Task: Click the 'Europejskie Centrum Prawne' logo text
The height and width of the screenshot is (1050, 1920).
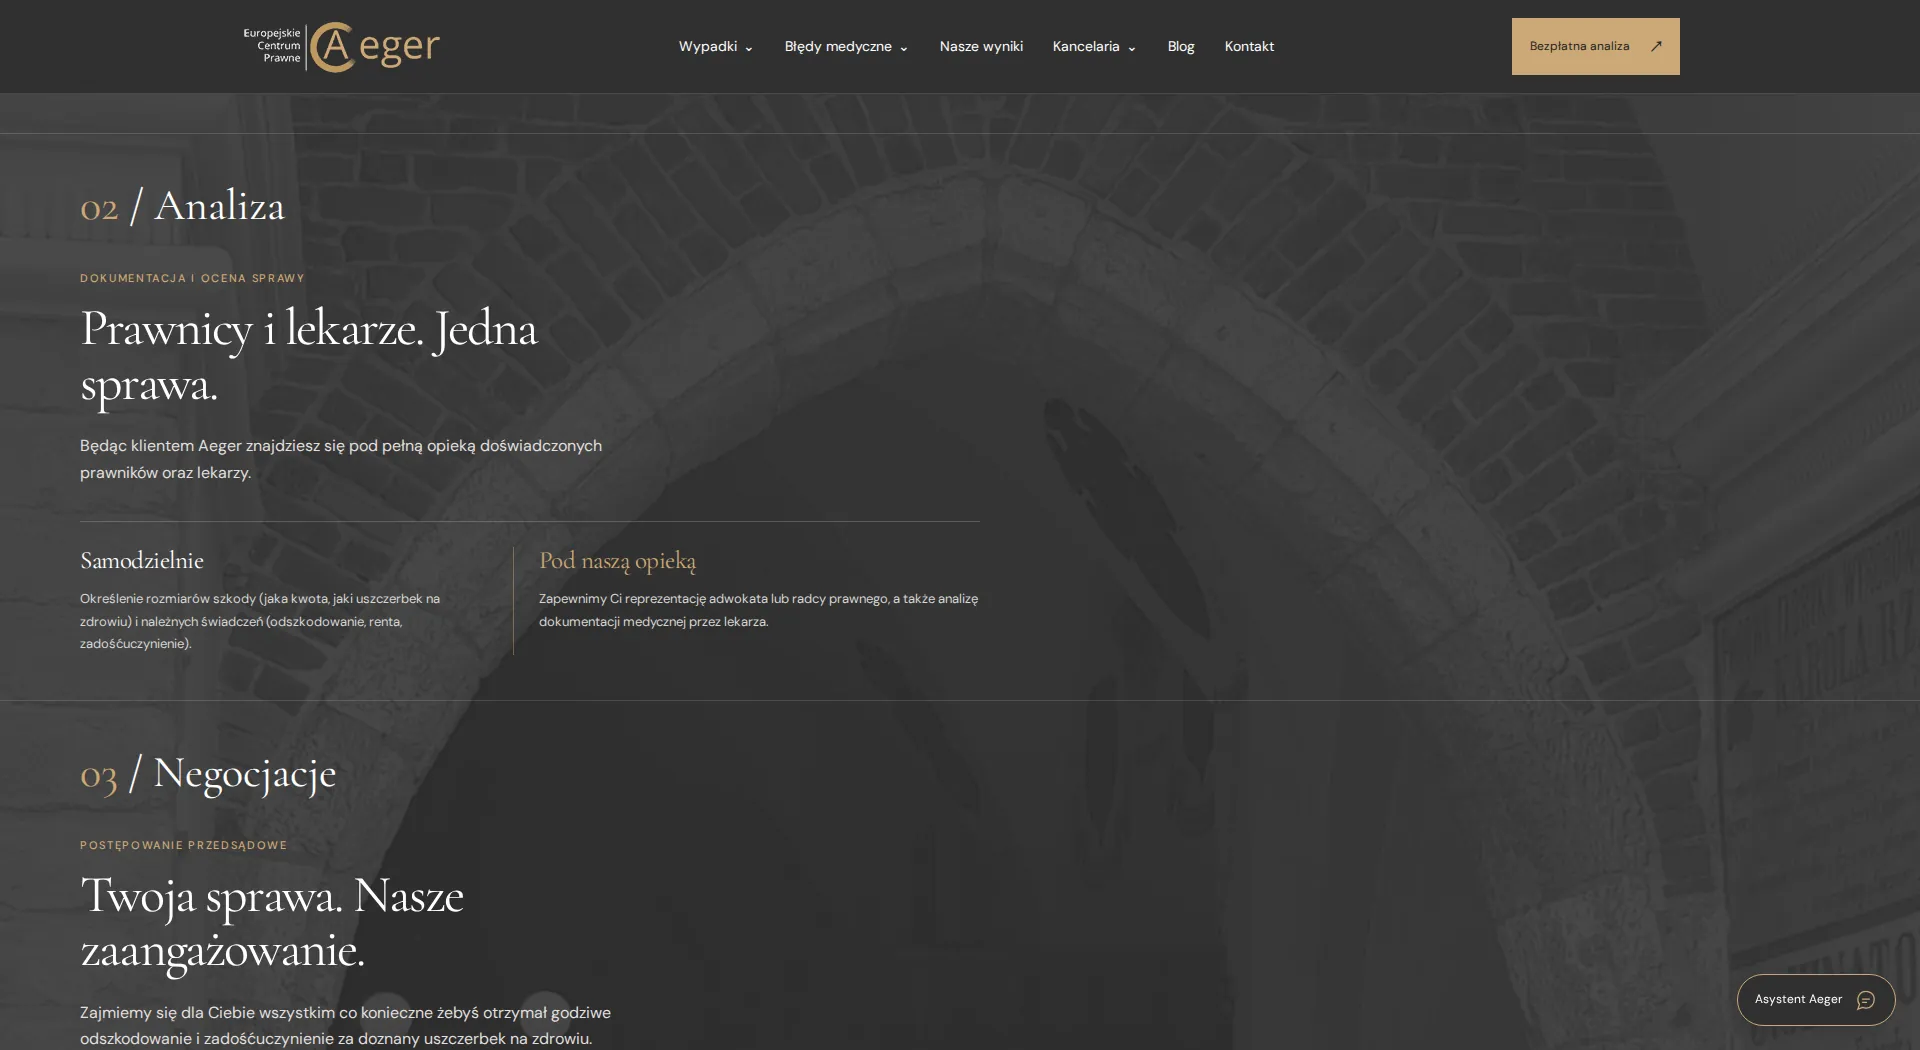Action: click(272, 46)
